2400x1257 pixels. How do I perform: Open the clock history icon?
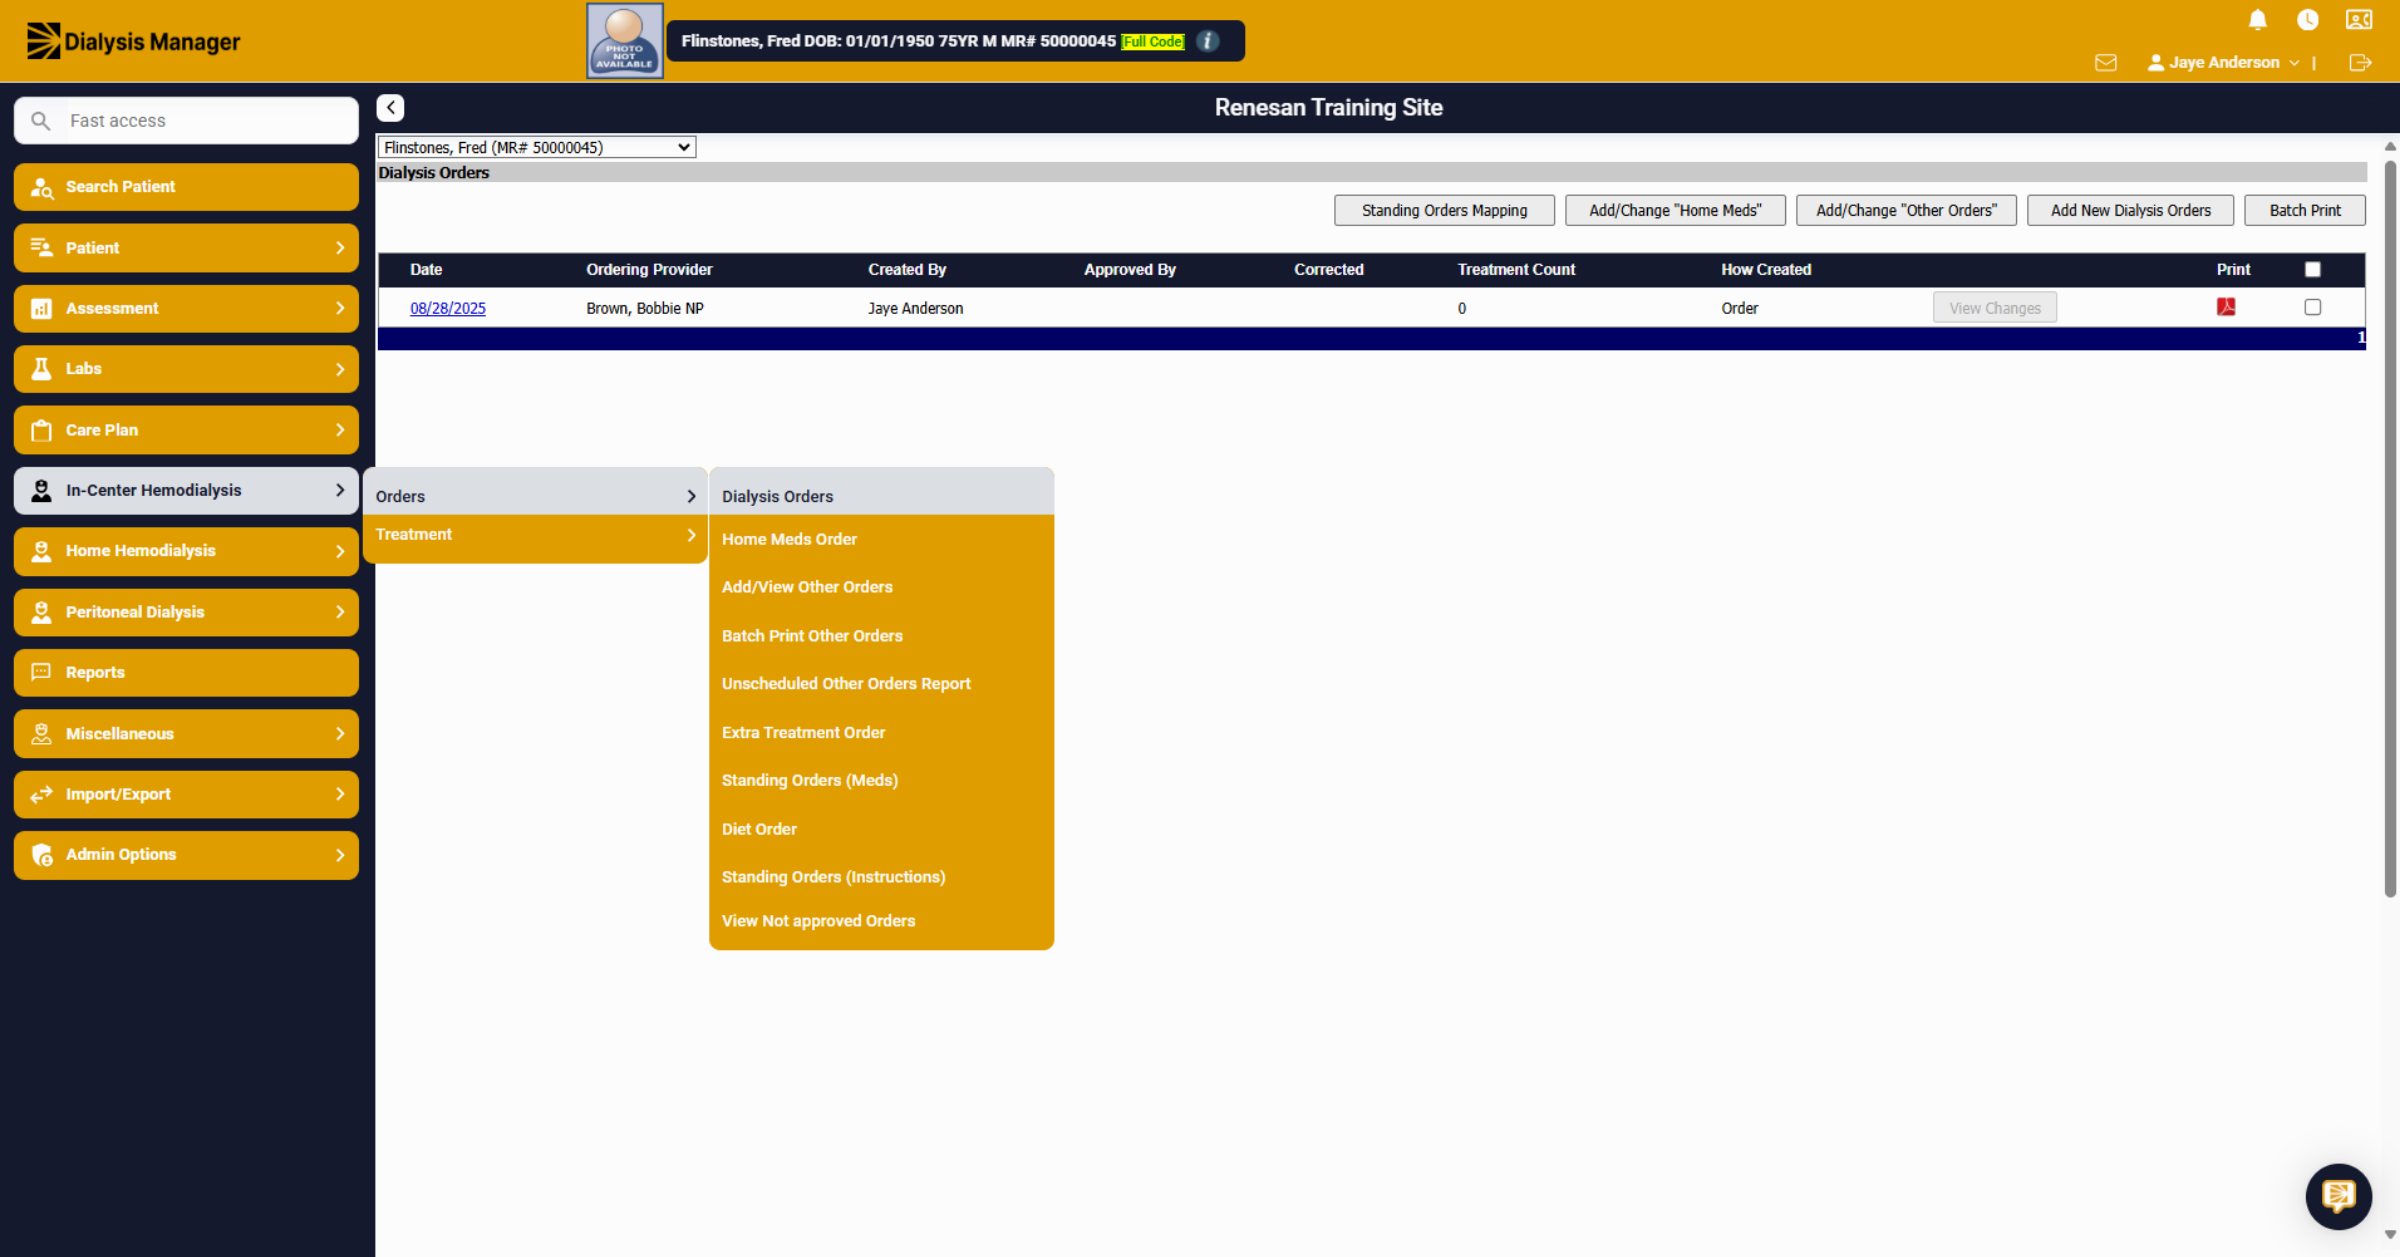coord(2307,20)
